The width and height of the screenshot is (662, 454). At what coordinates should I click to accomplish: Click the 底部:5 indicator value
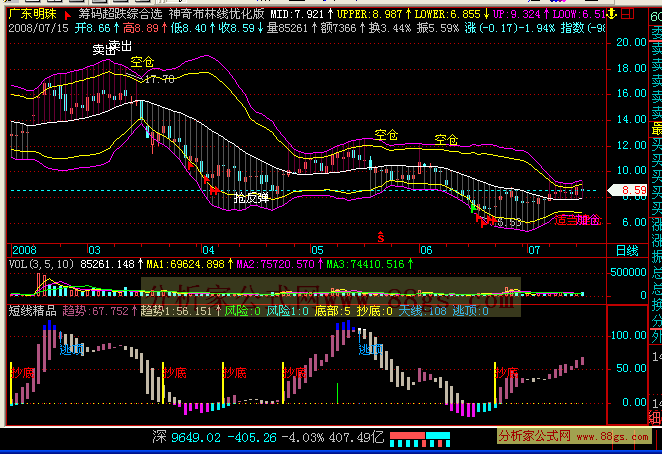332,311
